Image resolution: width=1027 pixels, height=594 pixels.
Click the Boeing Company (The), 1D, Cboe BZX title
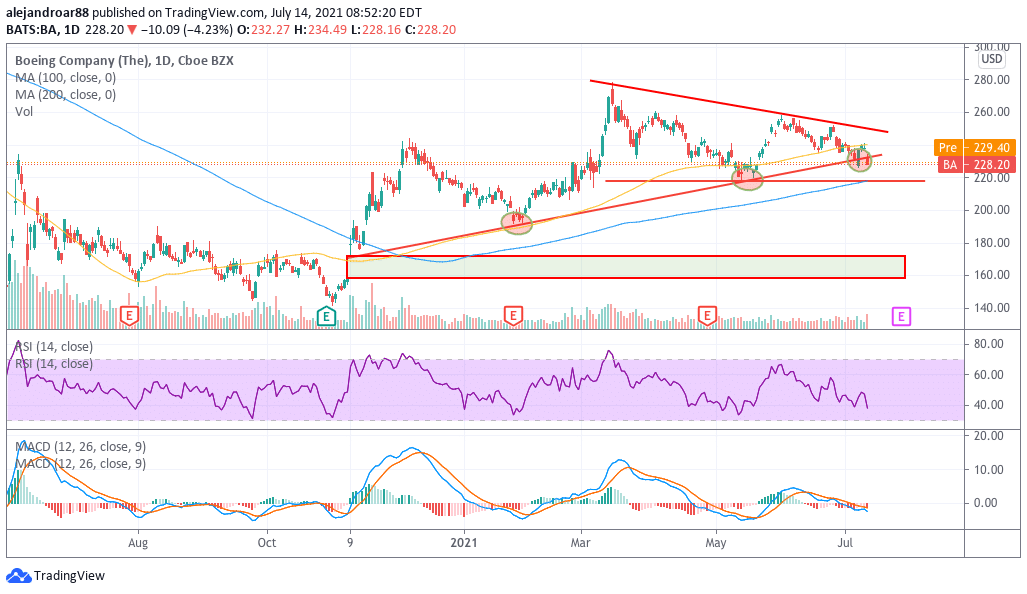point(124,61)
